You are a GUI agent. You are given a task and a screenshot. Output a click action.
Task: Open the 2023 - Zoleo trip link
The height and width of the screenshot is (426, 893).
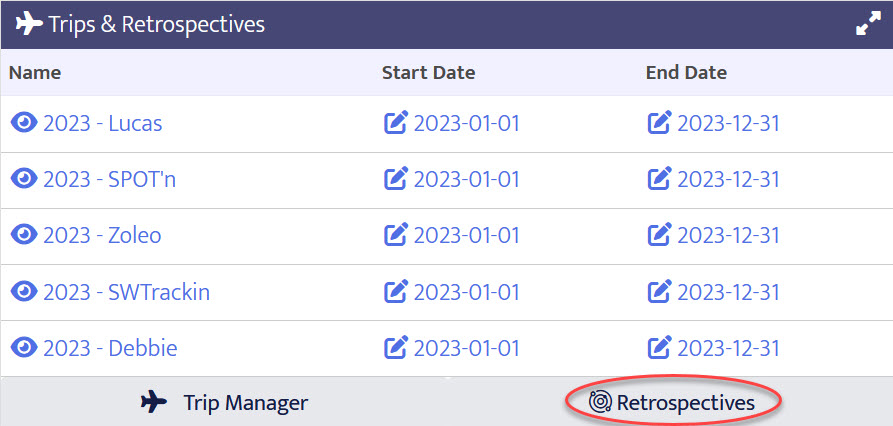point(102,235)
